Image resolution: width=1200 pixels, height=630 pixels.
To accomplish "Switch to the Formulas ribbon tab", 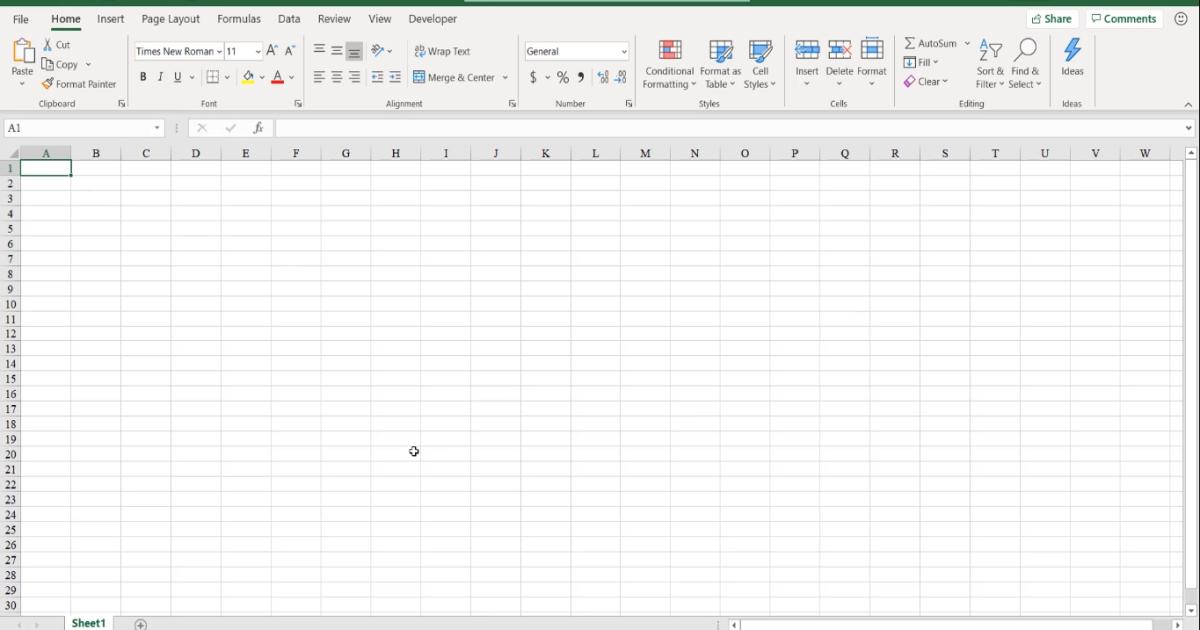I will click(239, 18).
